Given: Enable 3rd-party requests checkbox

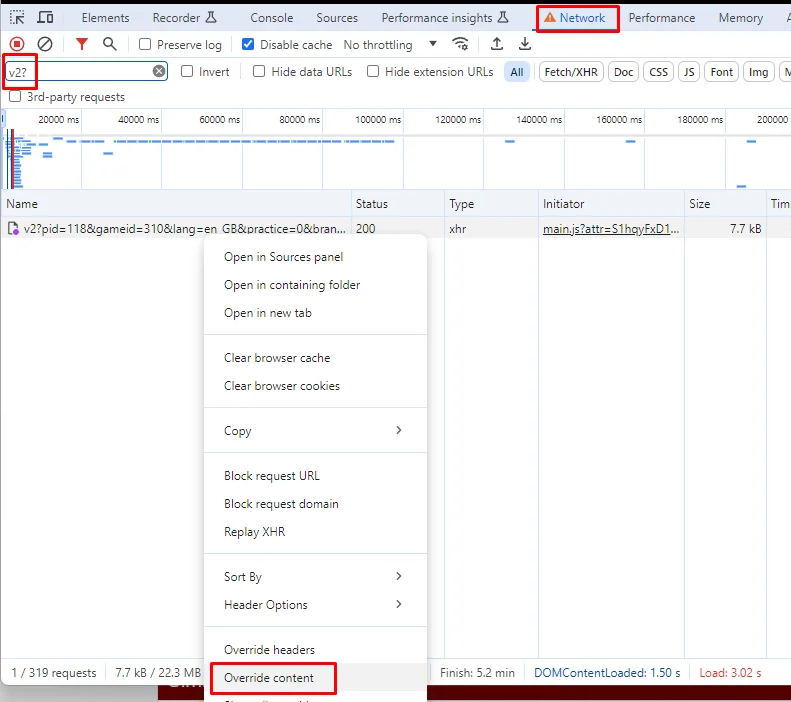Looking at the screenshot, I should point(15,96).
